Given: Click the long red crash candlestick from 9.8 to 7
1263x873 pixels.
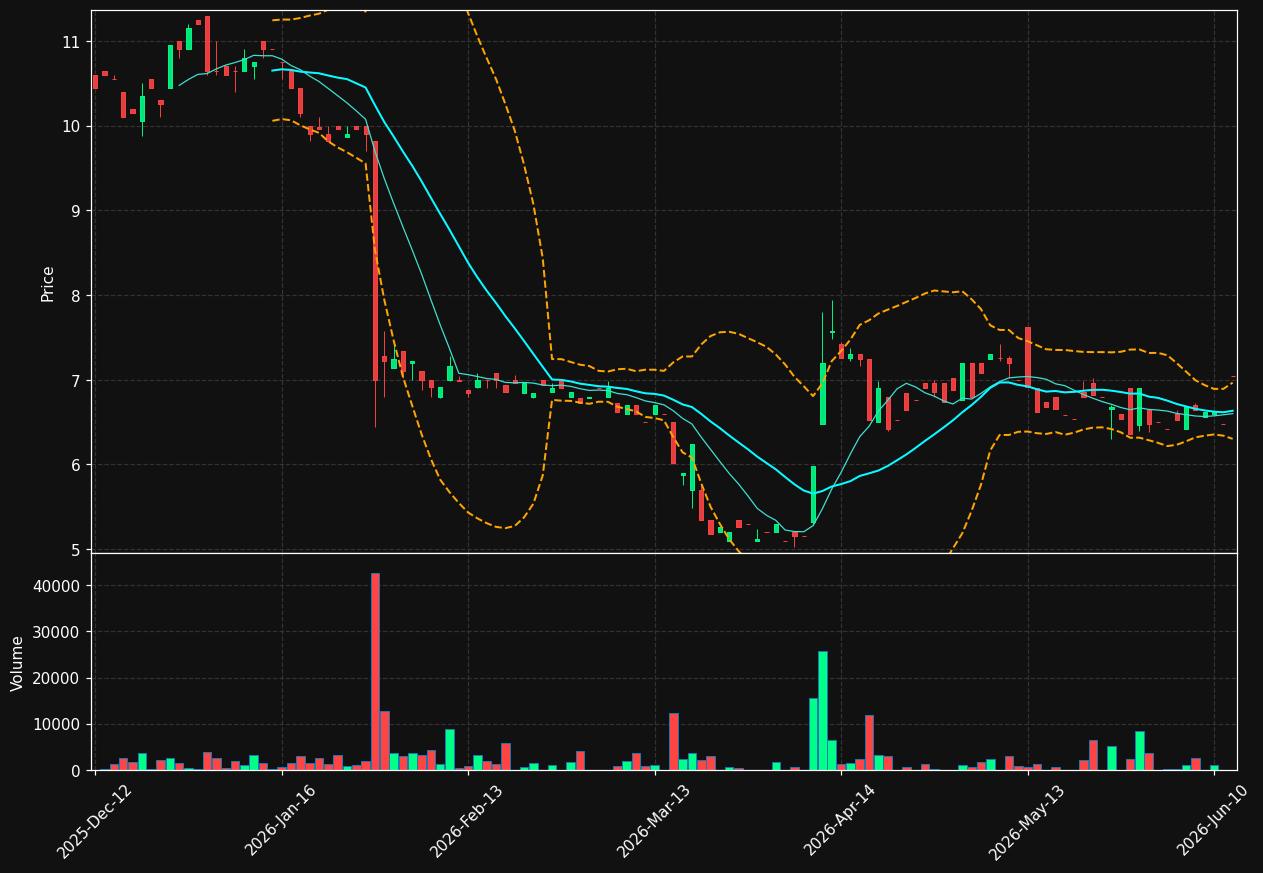Looking at the screenshot, I should 375,261.
